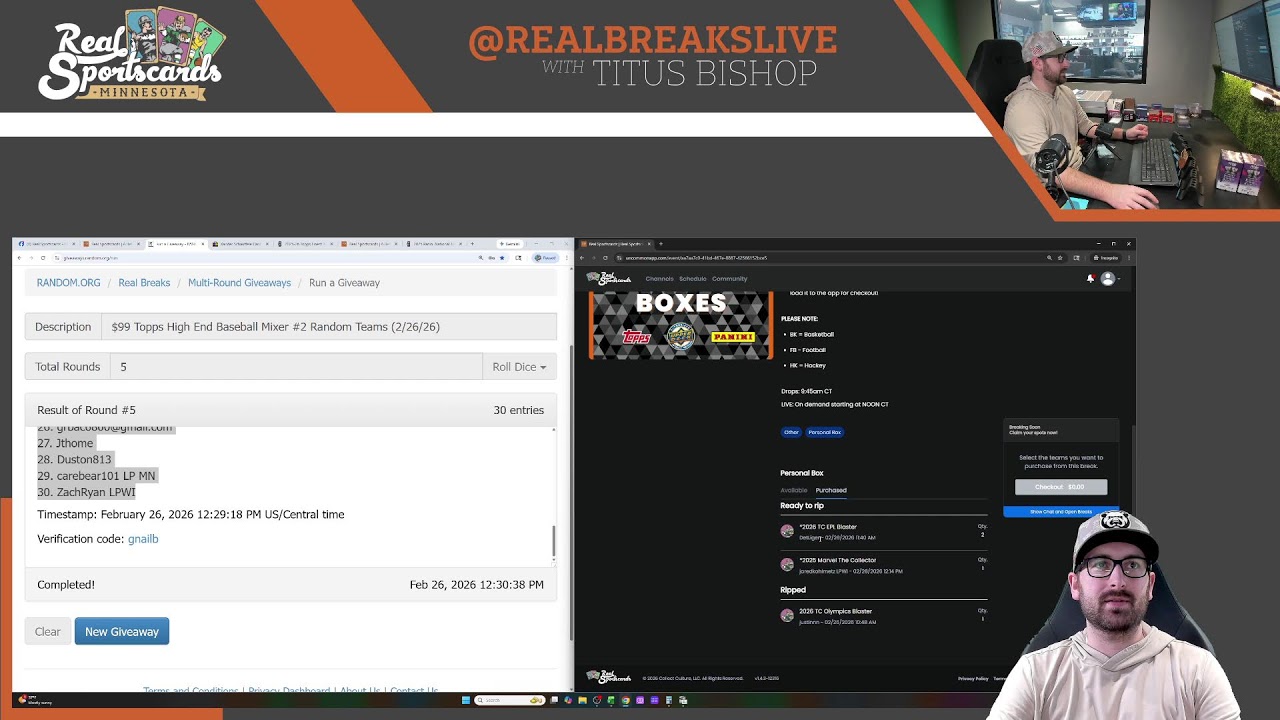
Task: Zoom magnifier icon in left browser toolbar
Action: (480, 258)
